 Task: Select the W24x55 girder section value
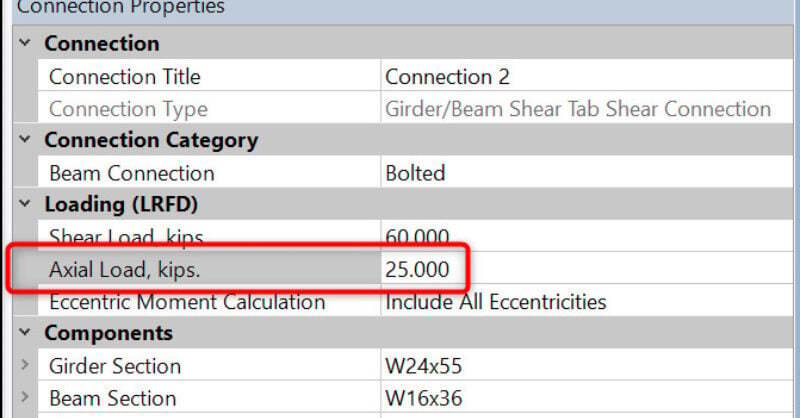coord(423,366)
